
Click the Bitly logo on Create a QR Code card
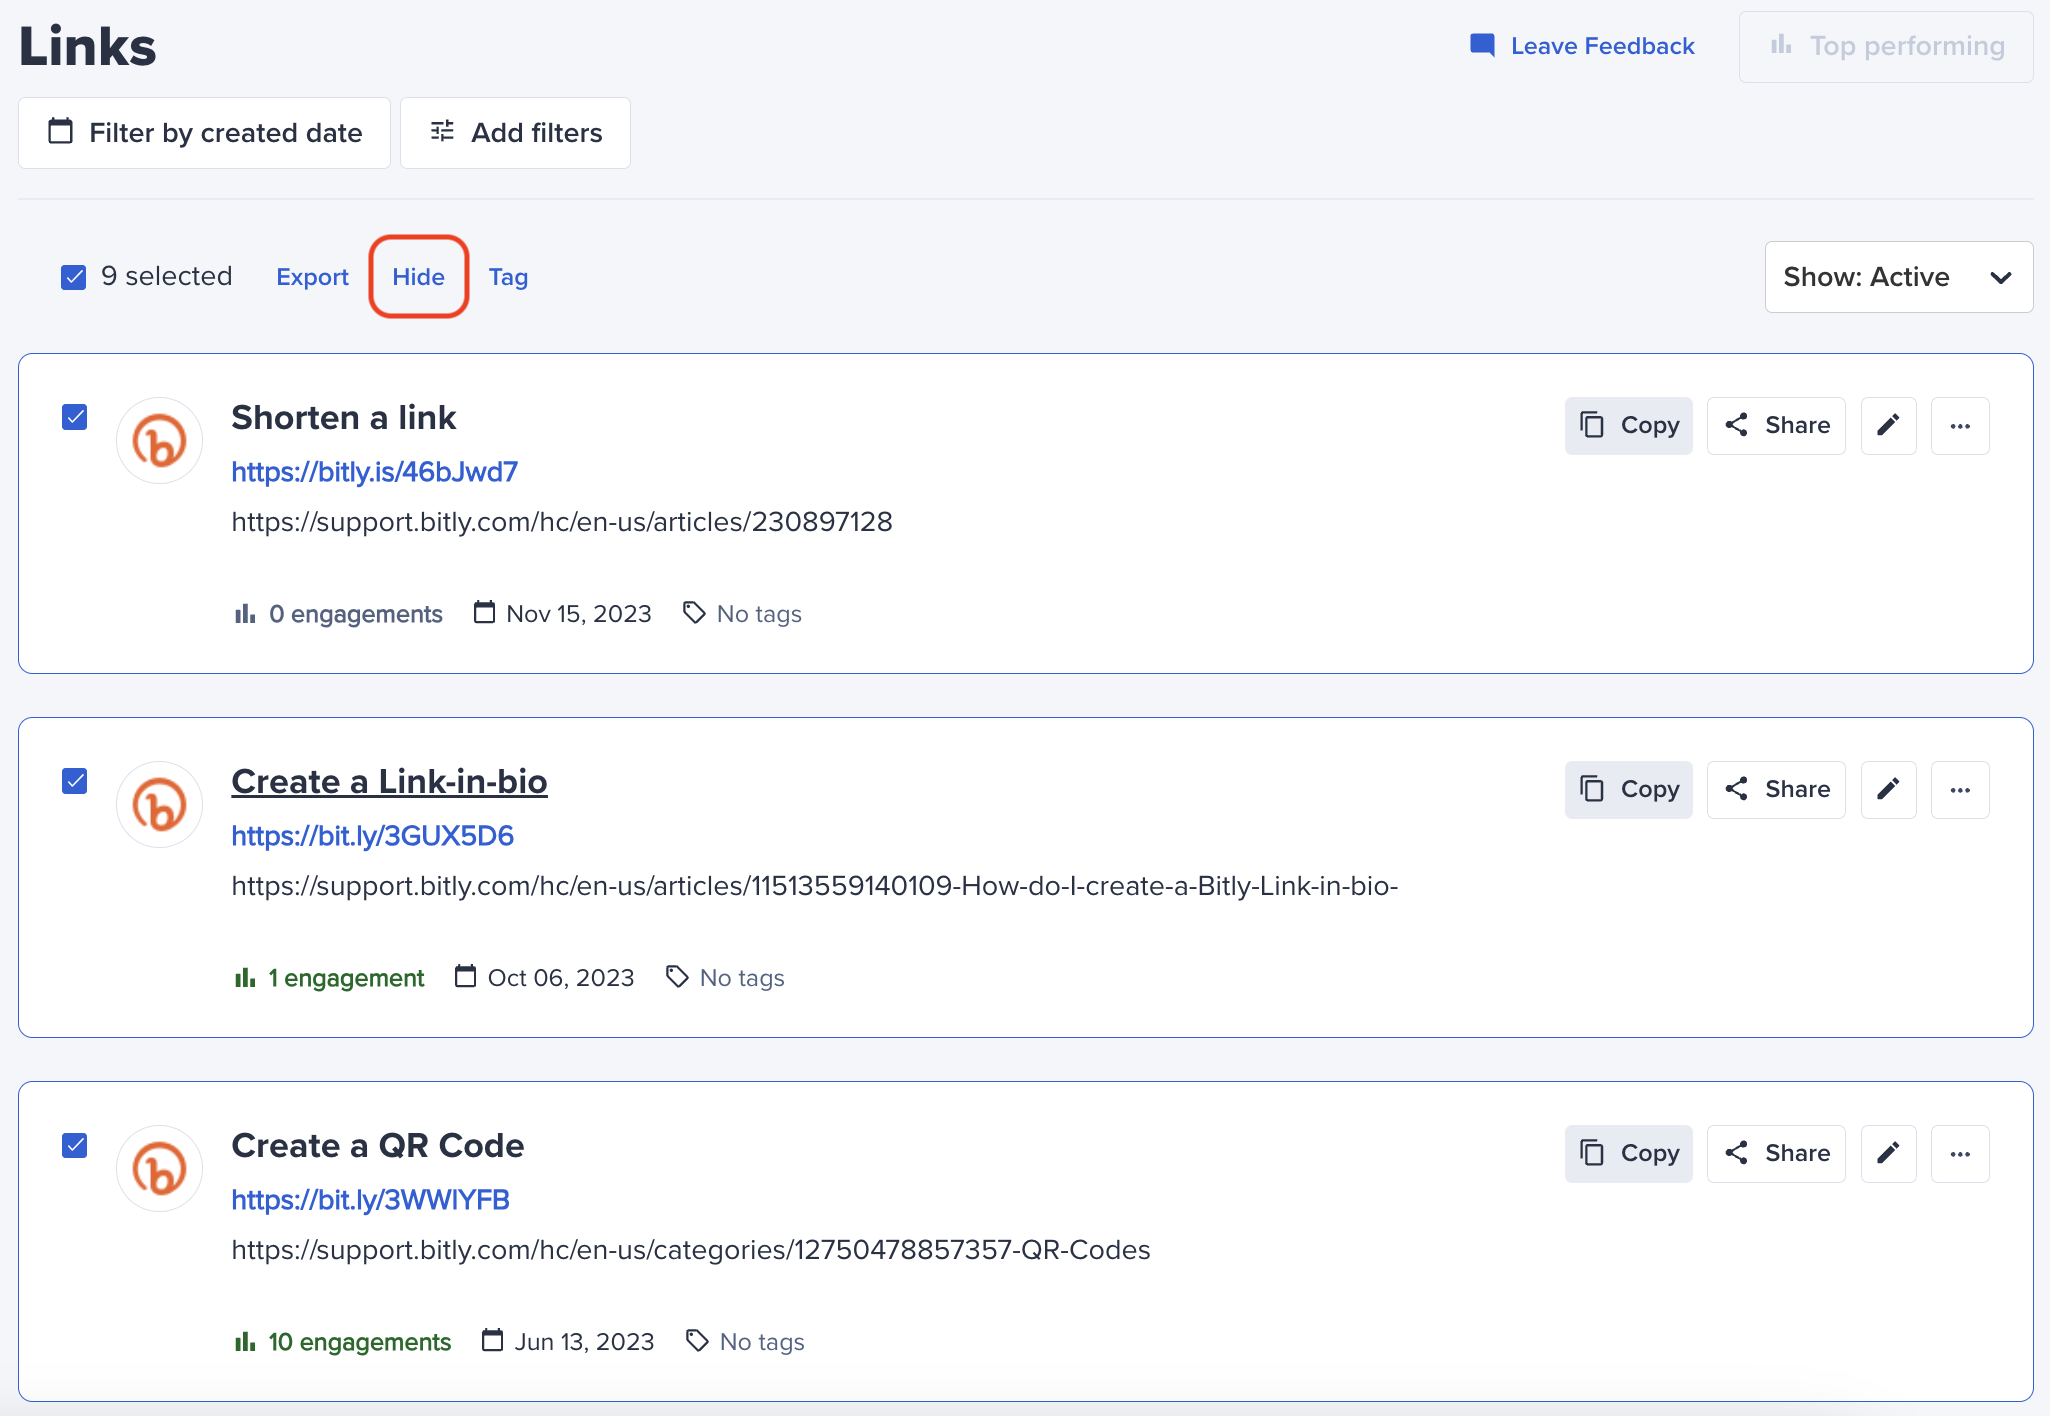tap(160, 1169)
